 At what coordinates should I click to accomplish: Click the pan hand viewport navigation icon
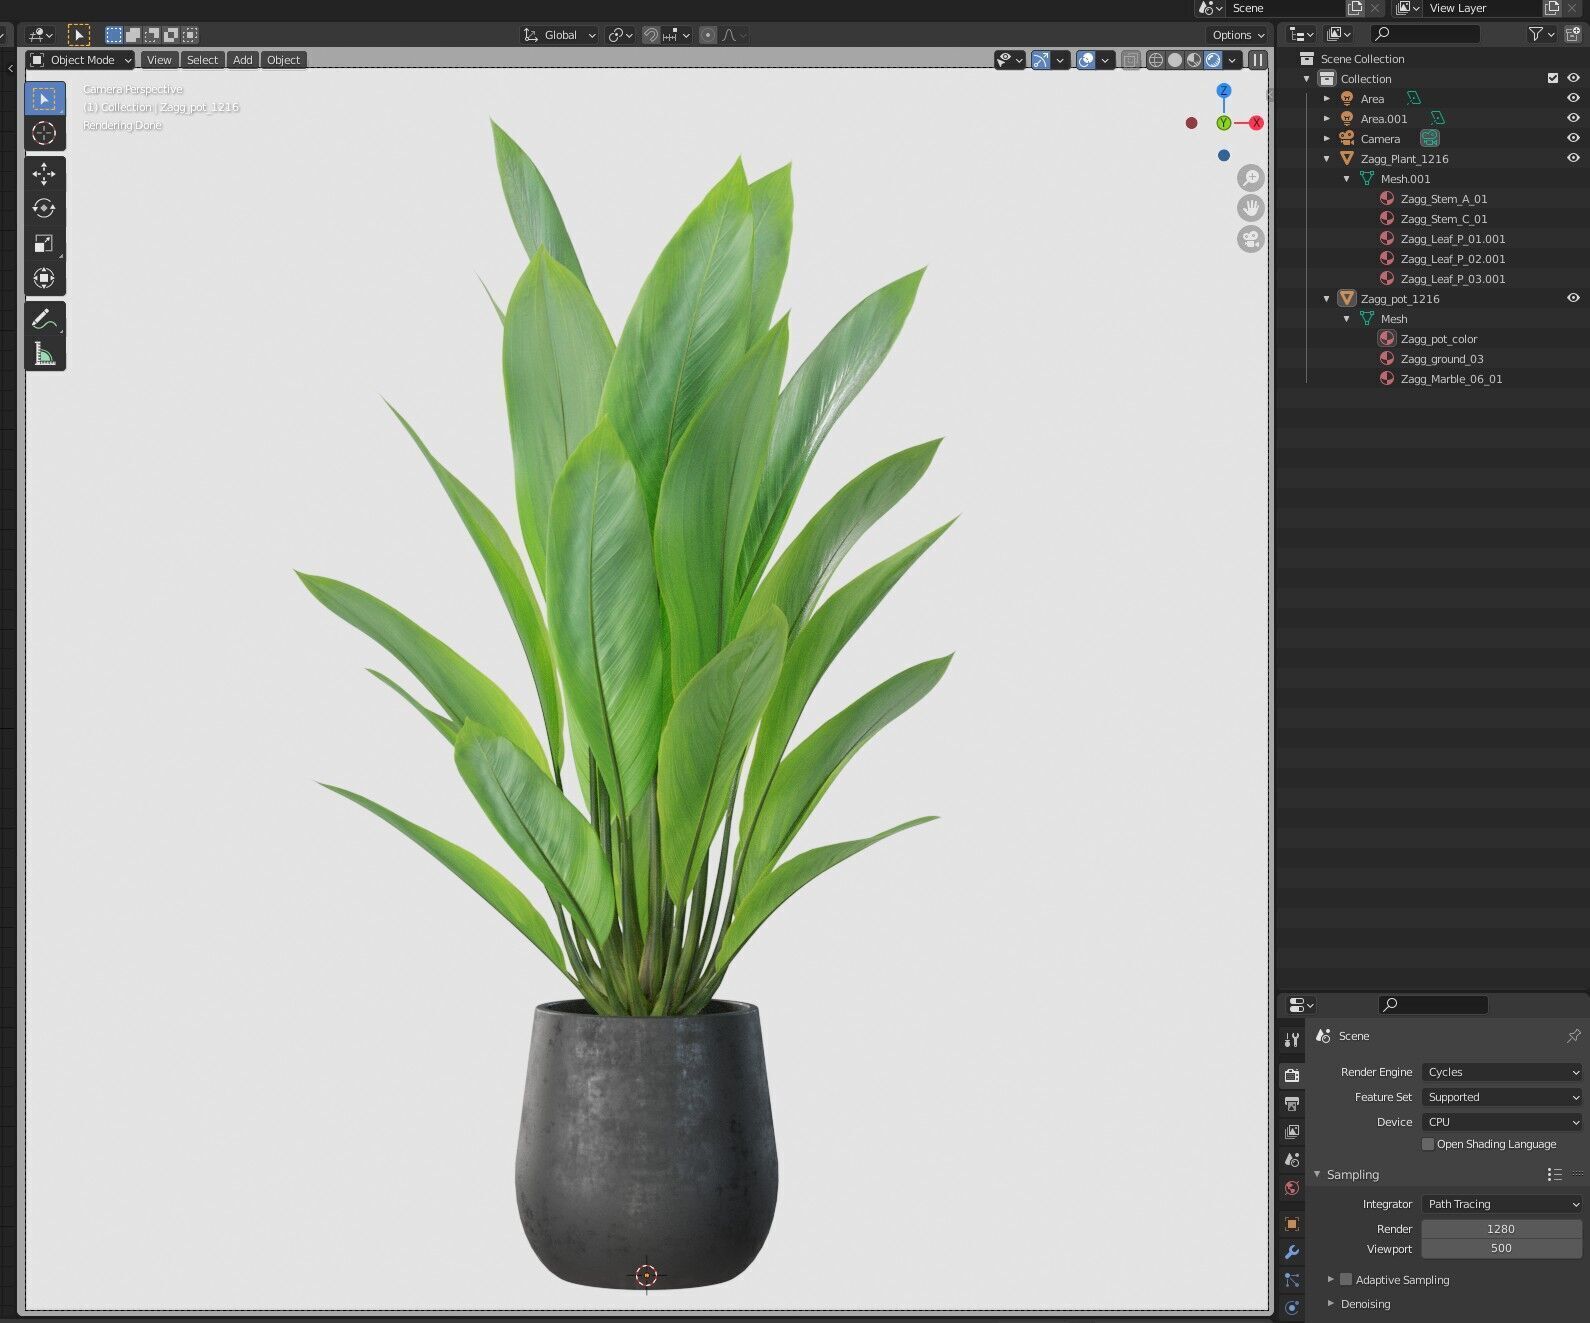1251,208
